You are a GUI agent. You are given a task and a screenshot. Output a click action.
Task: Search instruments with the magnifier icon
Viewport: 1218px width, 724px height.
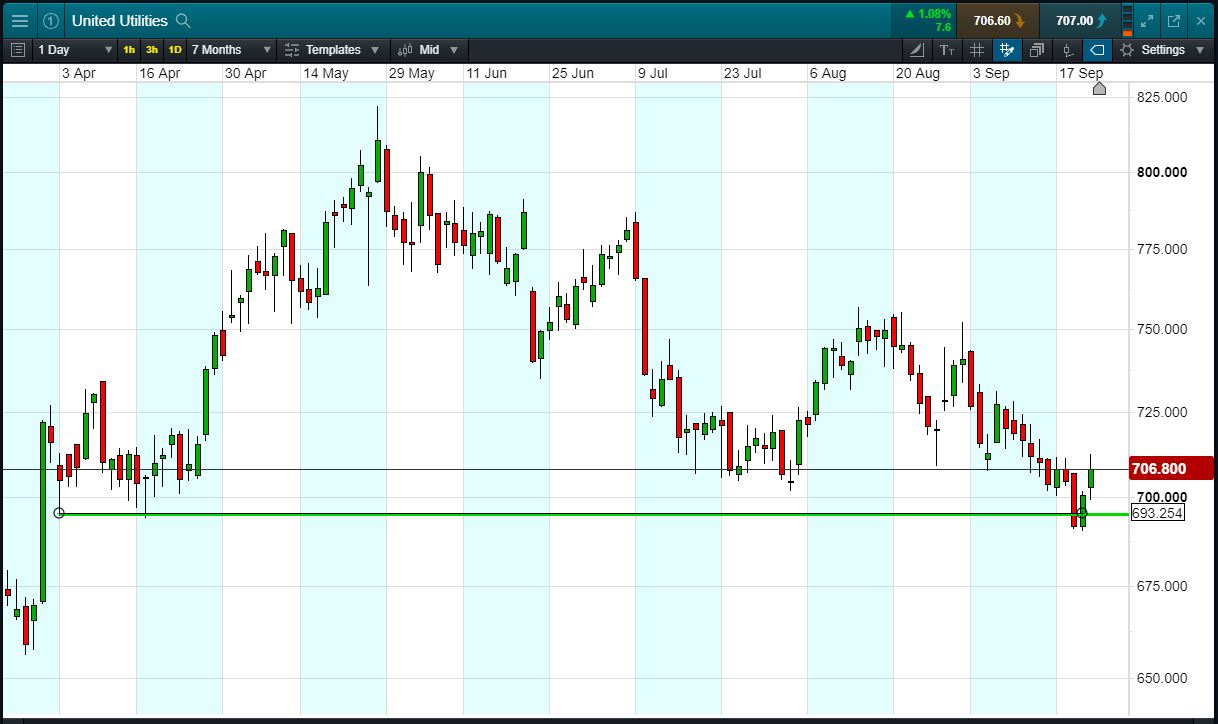pos(182,20)
